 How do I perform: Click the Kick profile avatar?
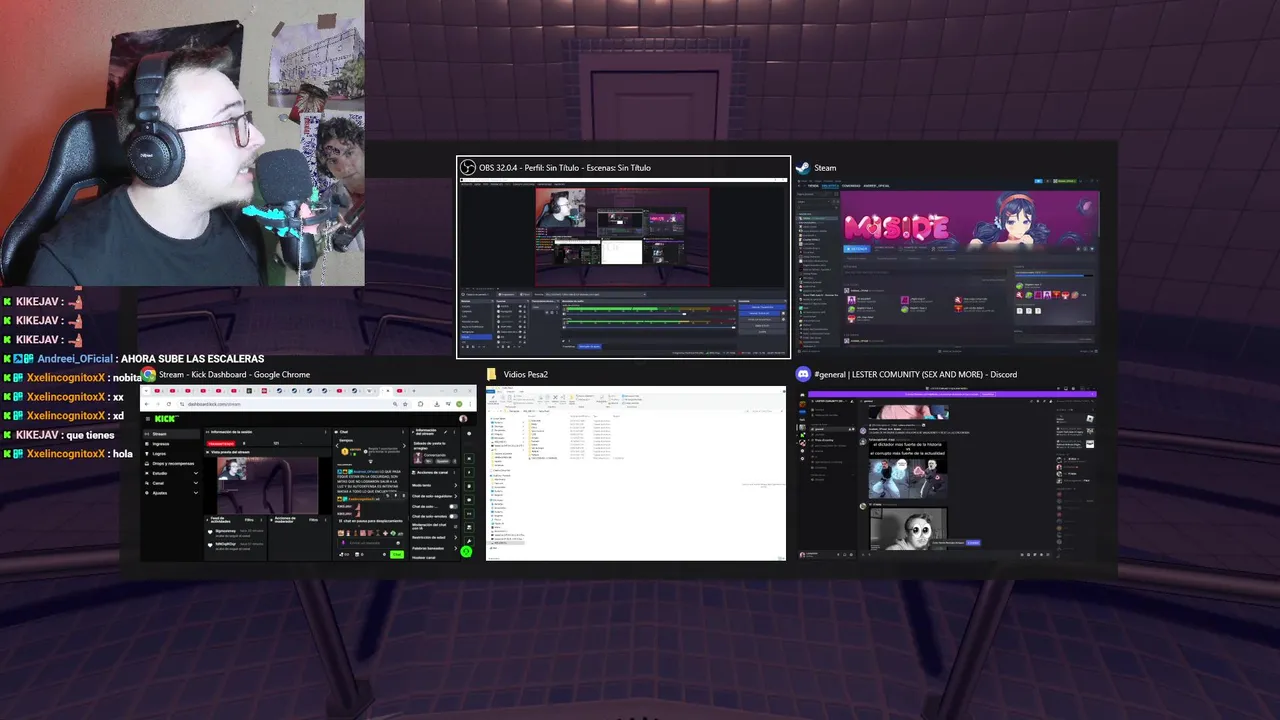coord(463,419)
